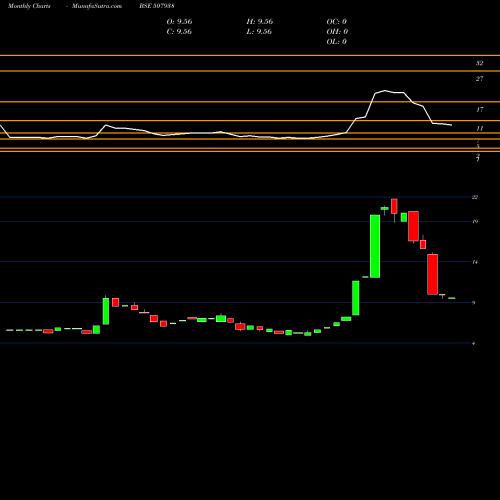Click the 'OL: 0' reading
Screen dimensions: 500x500
[x=337, y=42]
